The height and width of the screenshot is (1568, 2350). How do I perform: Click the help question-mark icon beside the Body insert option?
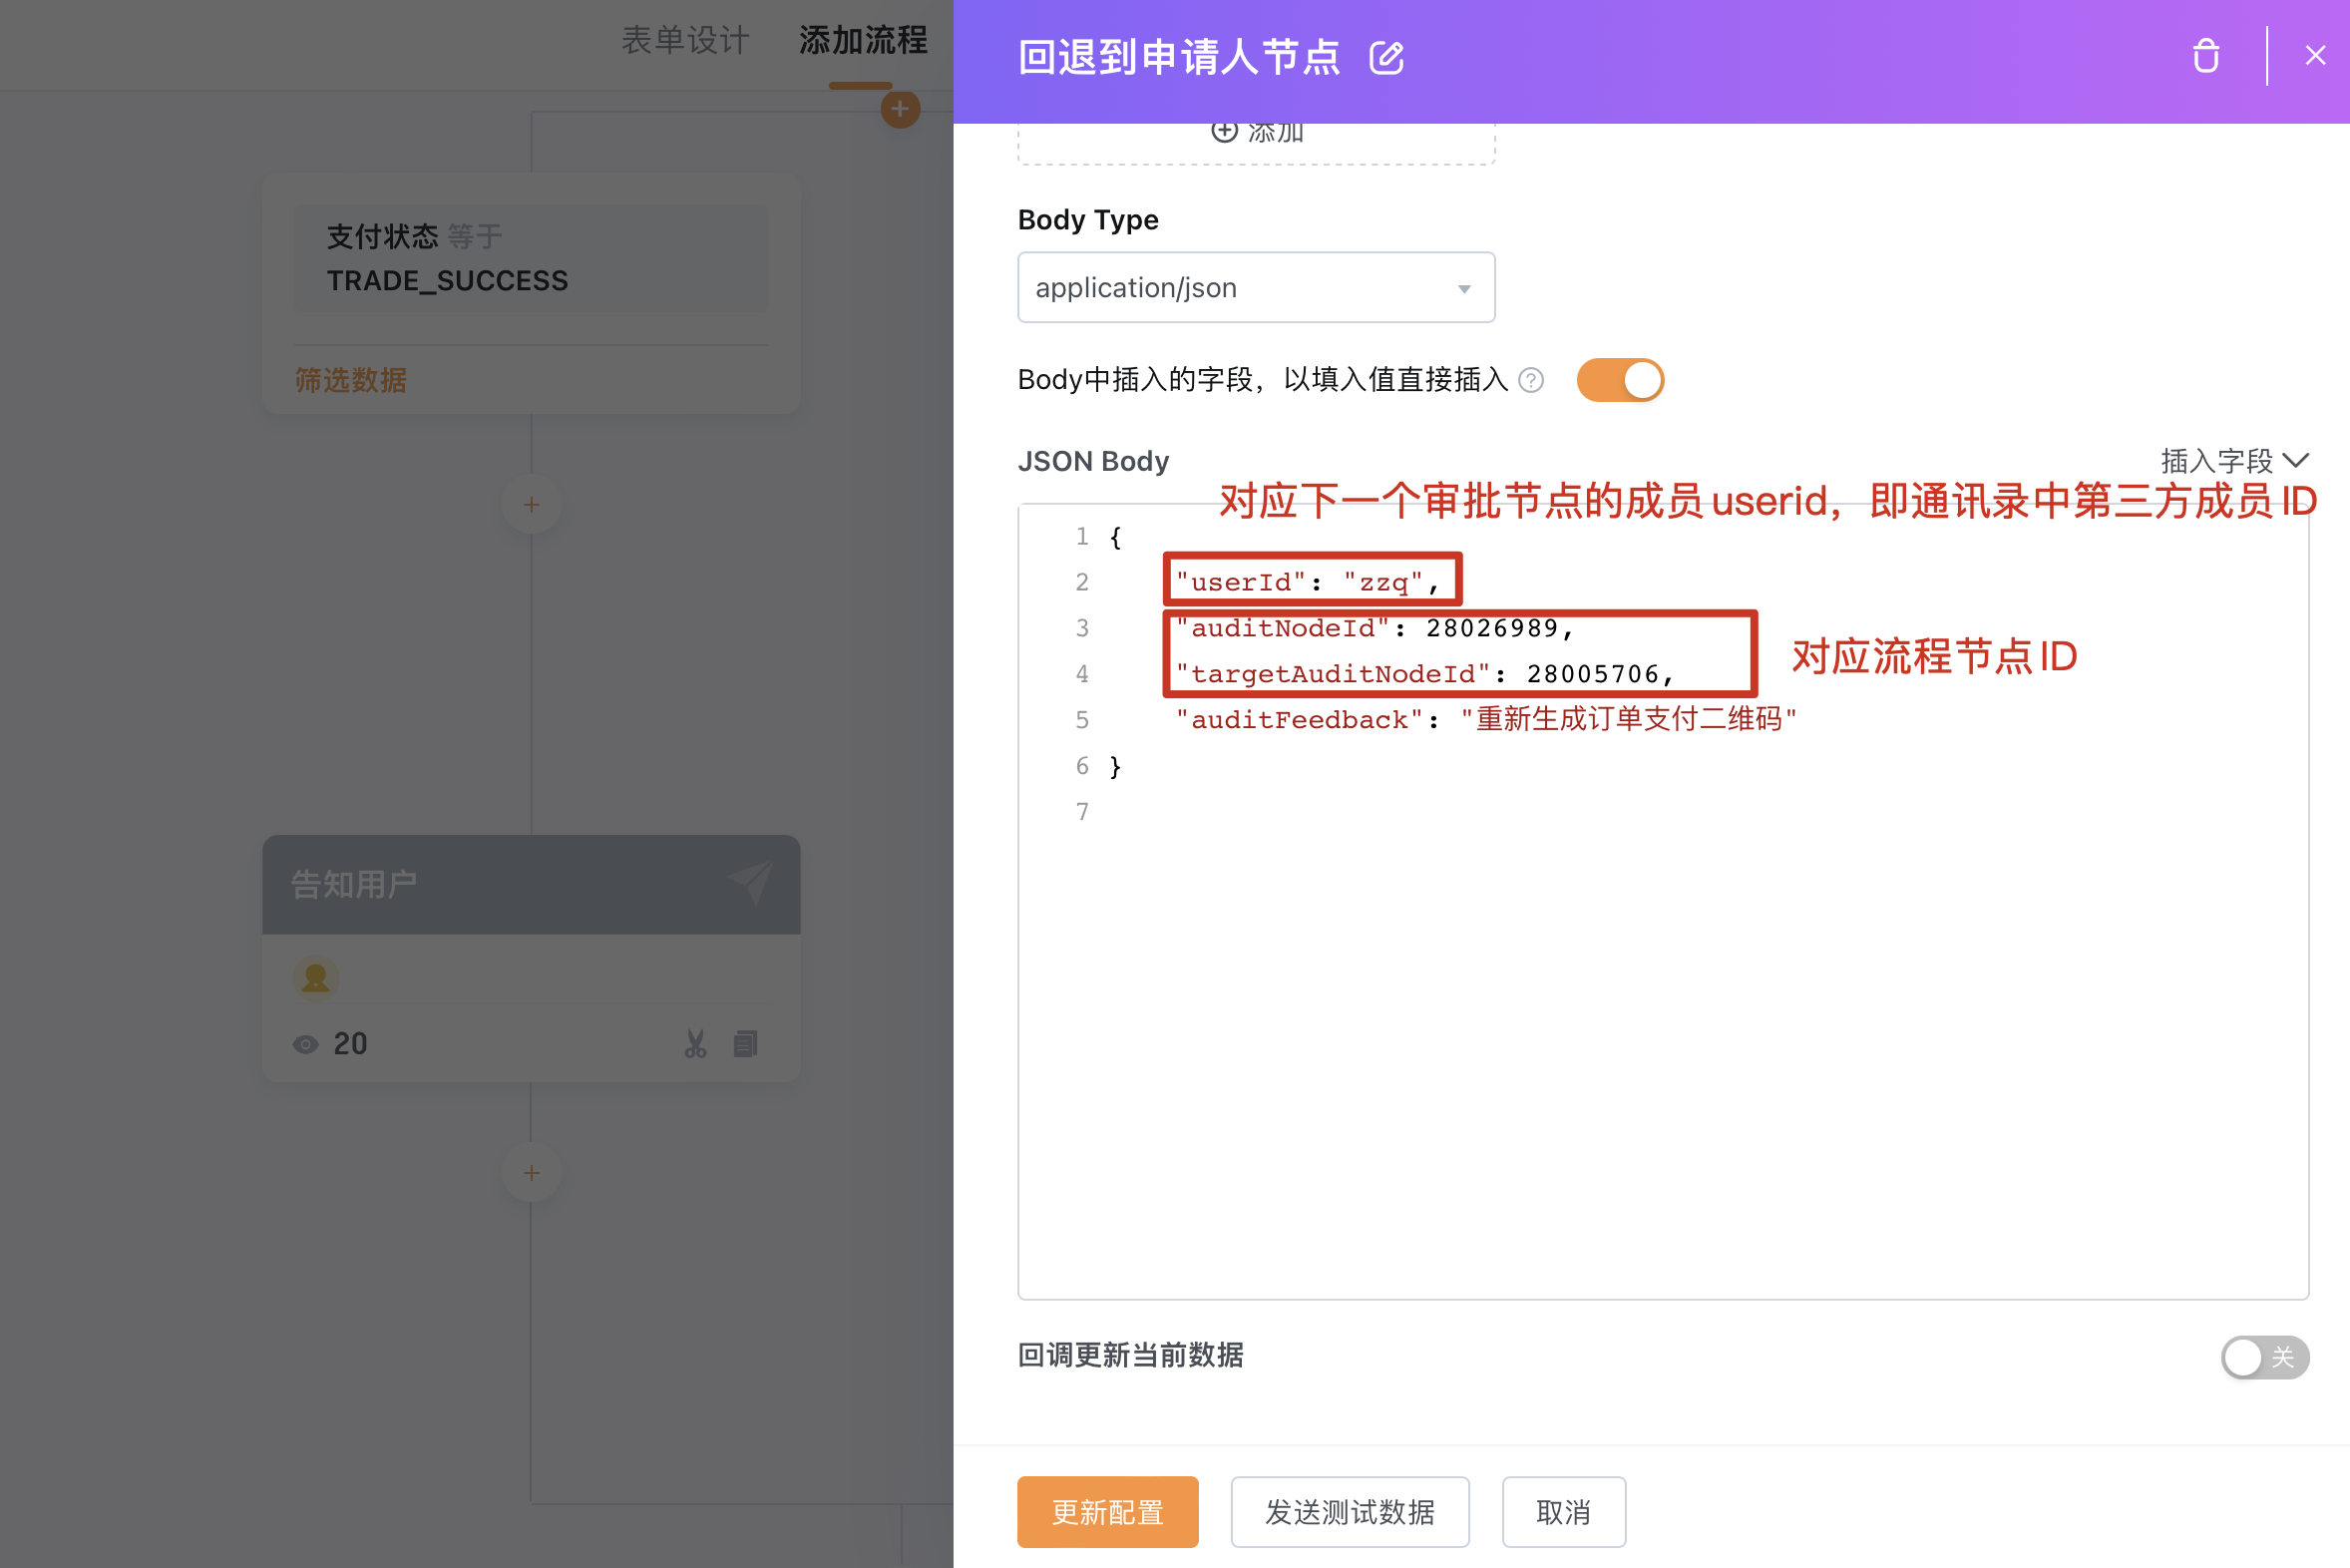pyautogui.click(x=1530, y=380)
